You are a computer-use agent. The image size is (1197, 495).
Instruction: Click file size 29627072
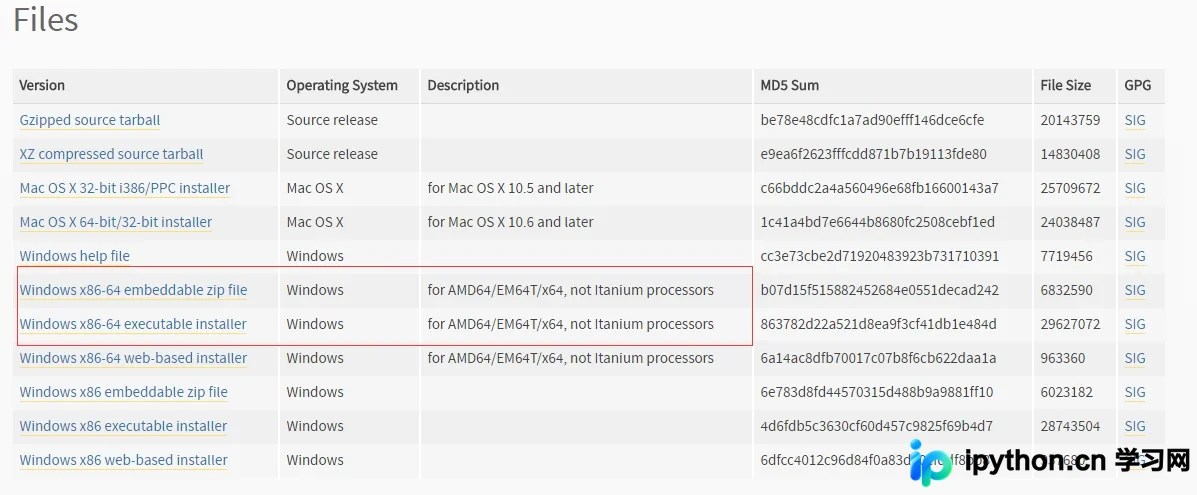tap(1070, 324)
